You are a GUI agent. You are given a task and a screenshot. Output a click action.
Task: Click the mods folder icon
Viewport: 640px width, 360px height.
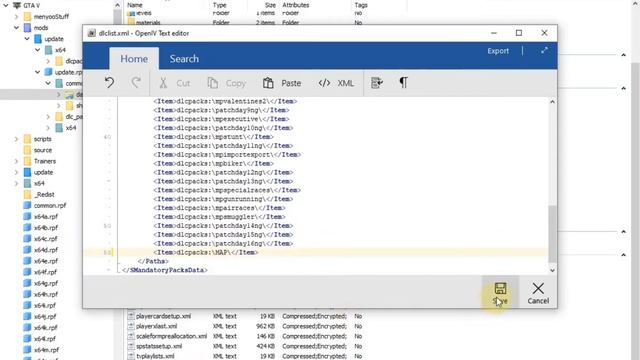(27, 28)
